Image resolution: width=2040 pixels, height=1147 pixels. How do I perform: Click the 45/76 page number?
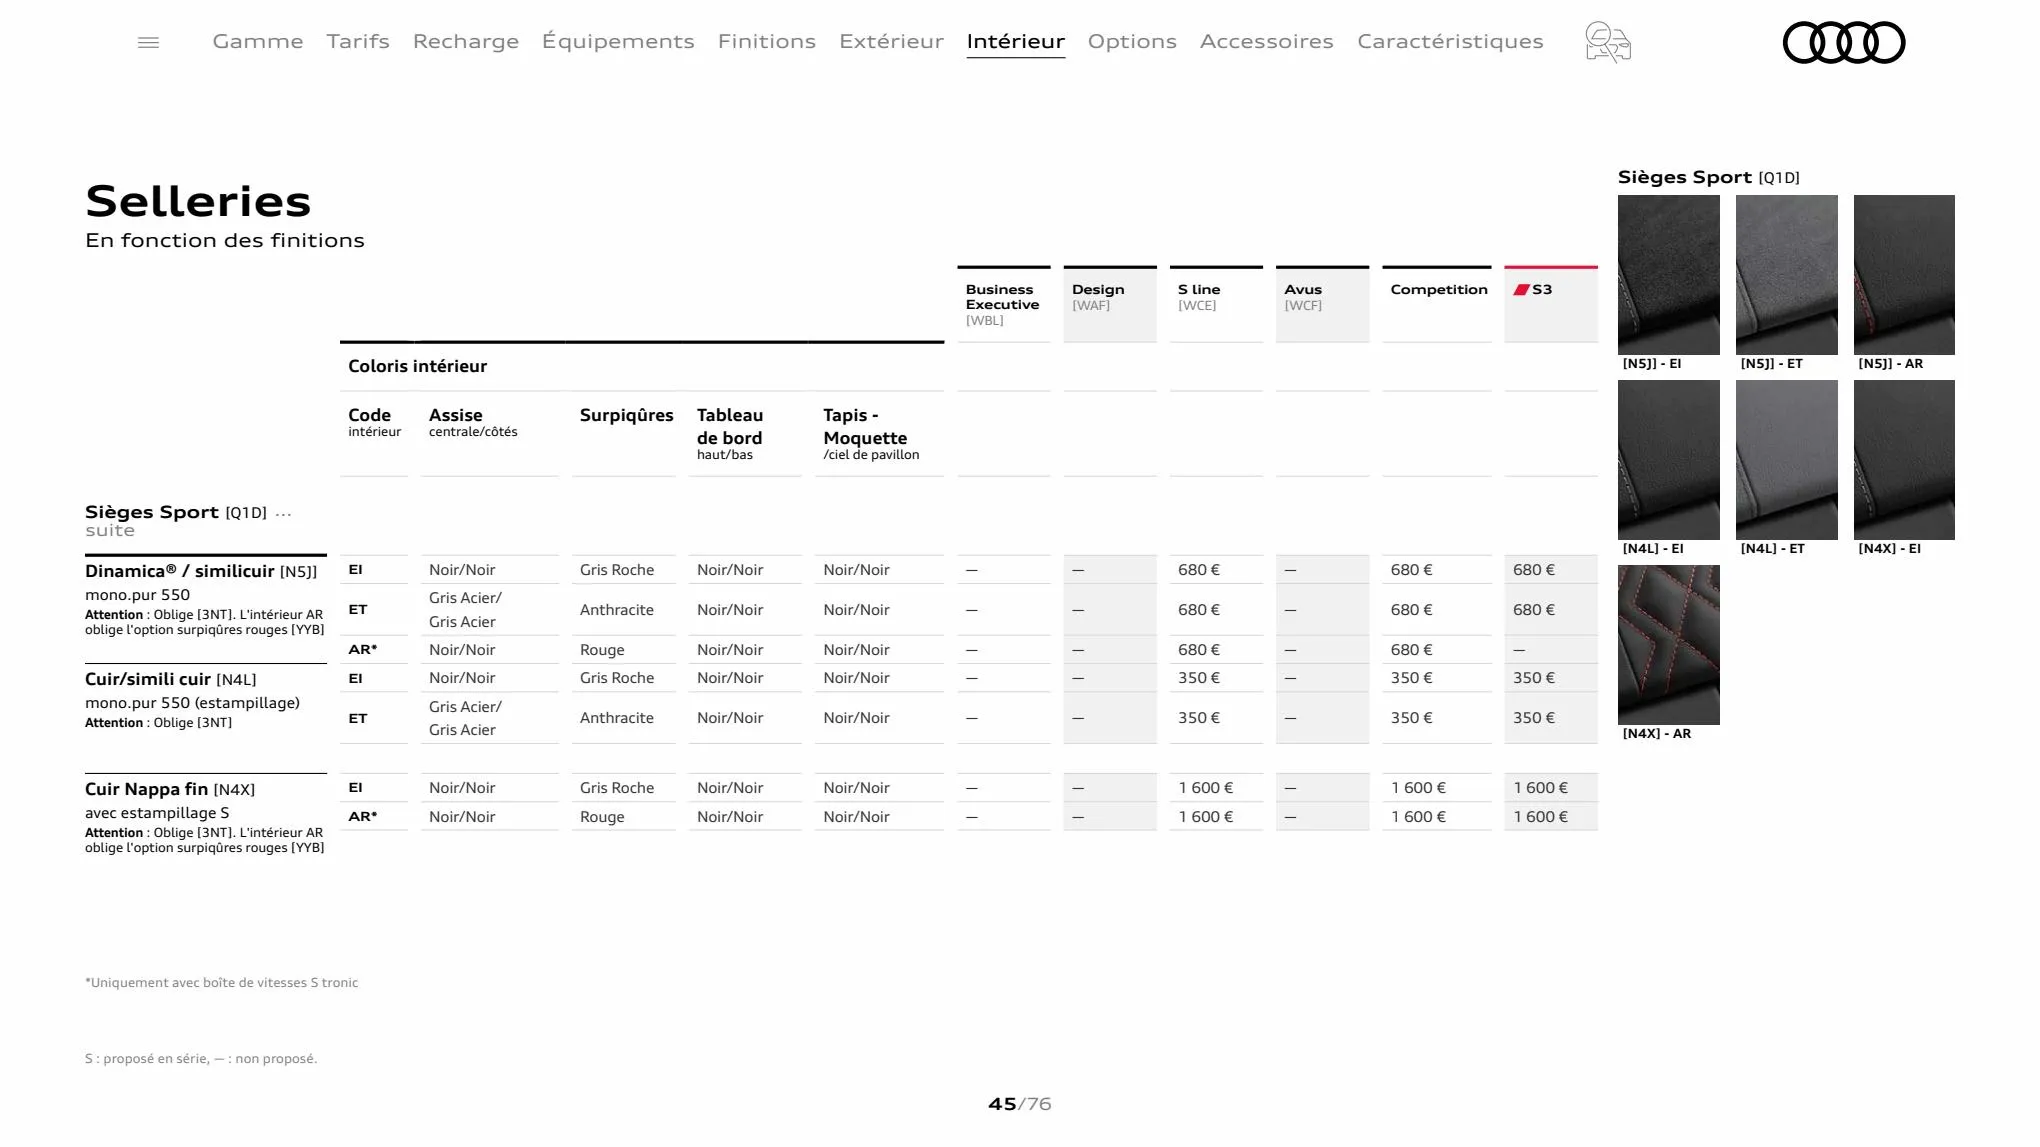point(1020,1104)
